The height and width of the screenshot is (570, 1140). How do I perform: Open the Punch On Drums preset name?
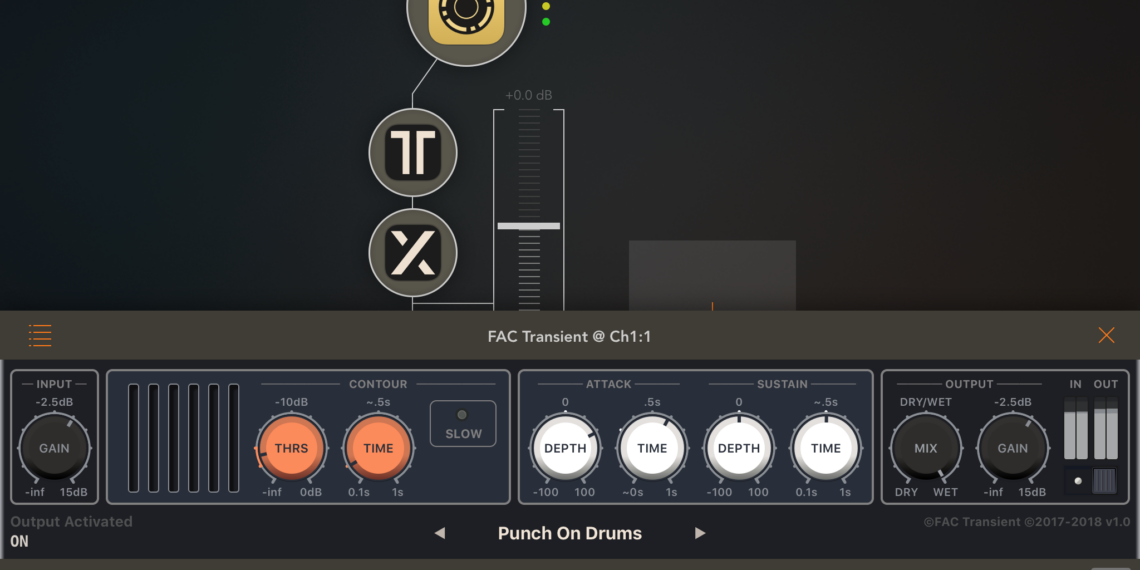pyautogui.click(x=570, y=533)
